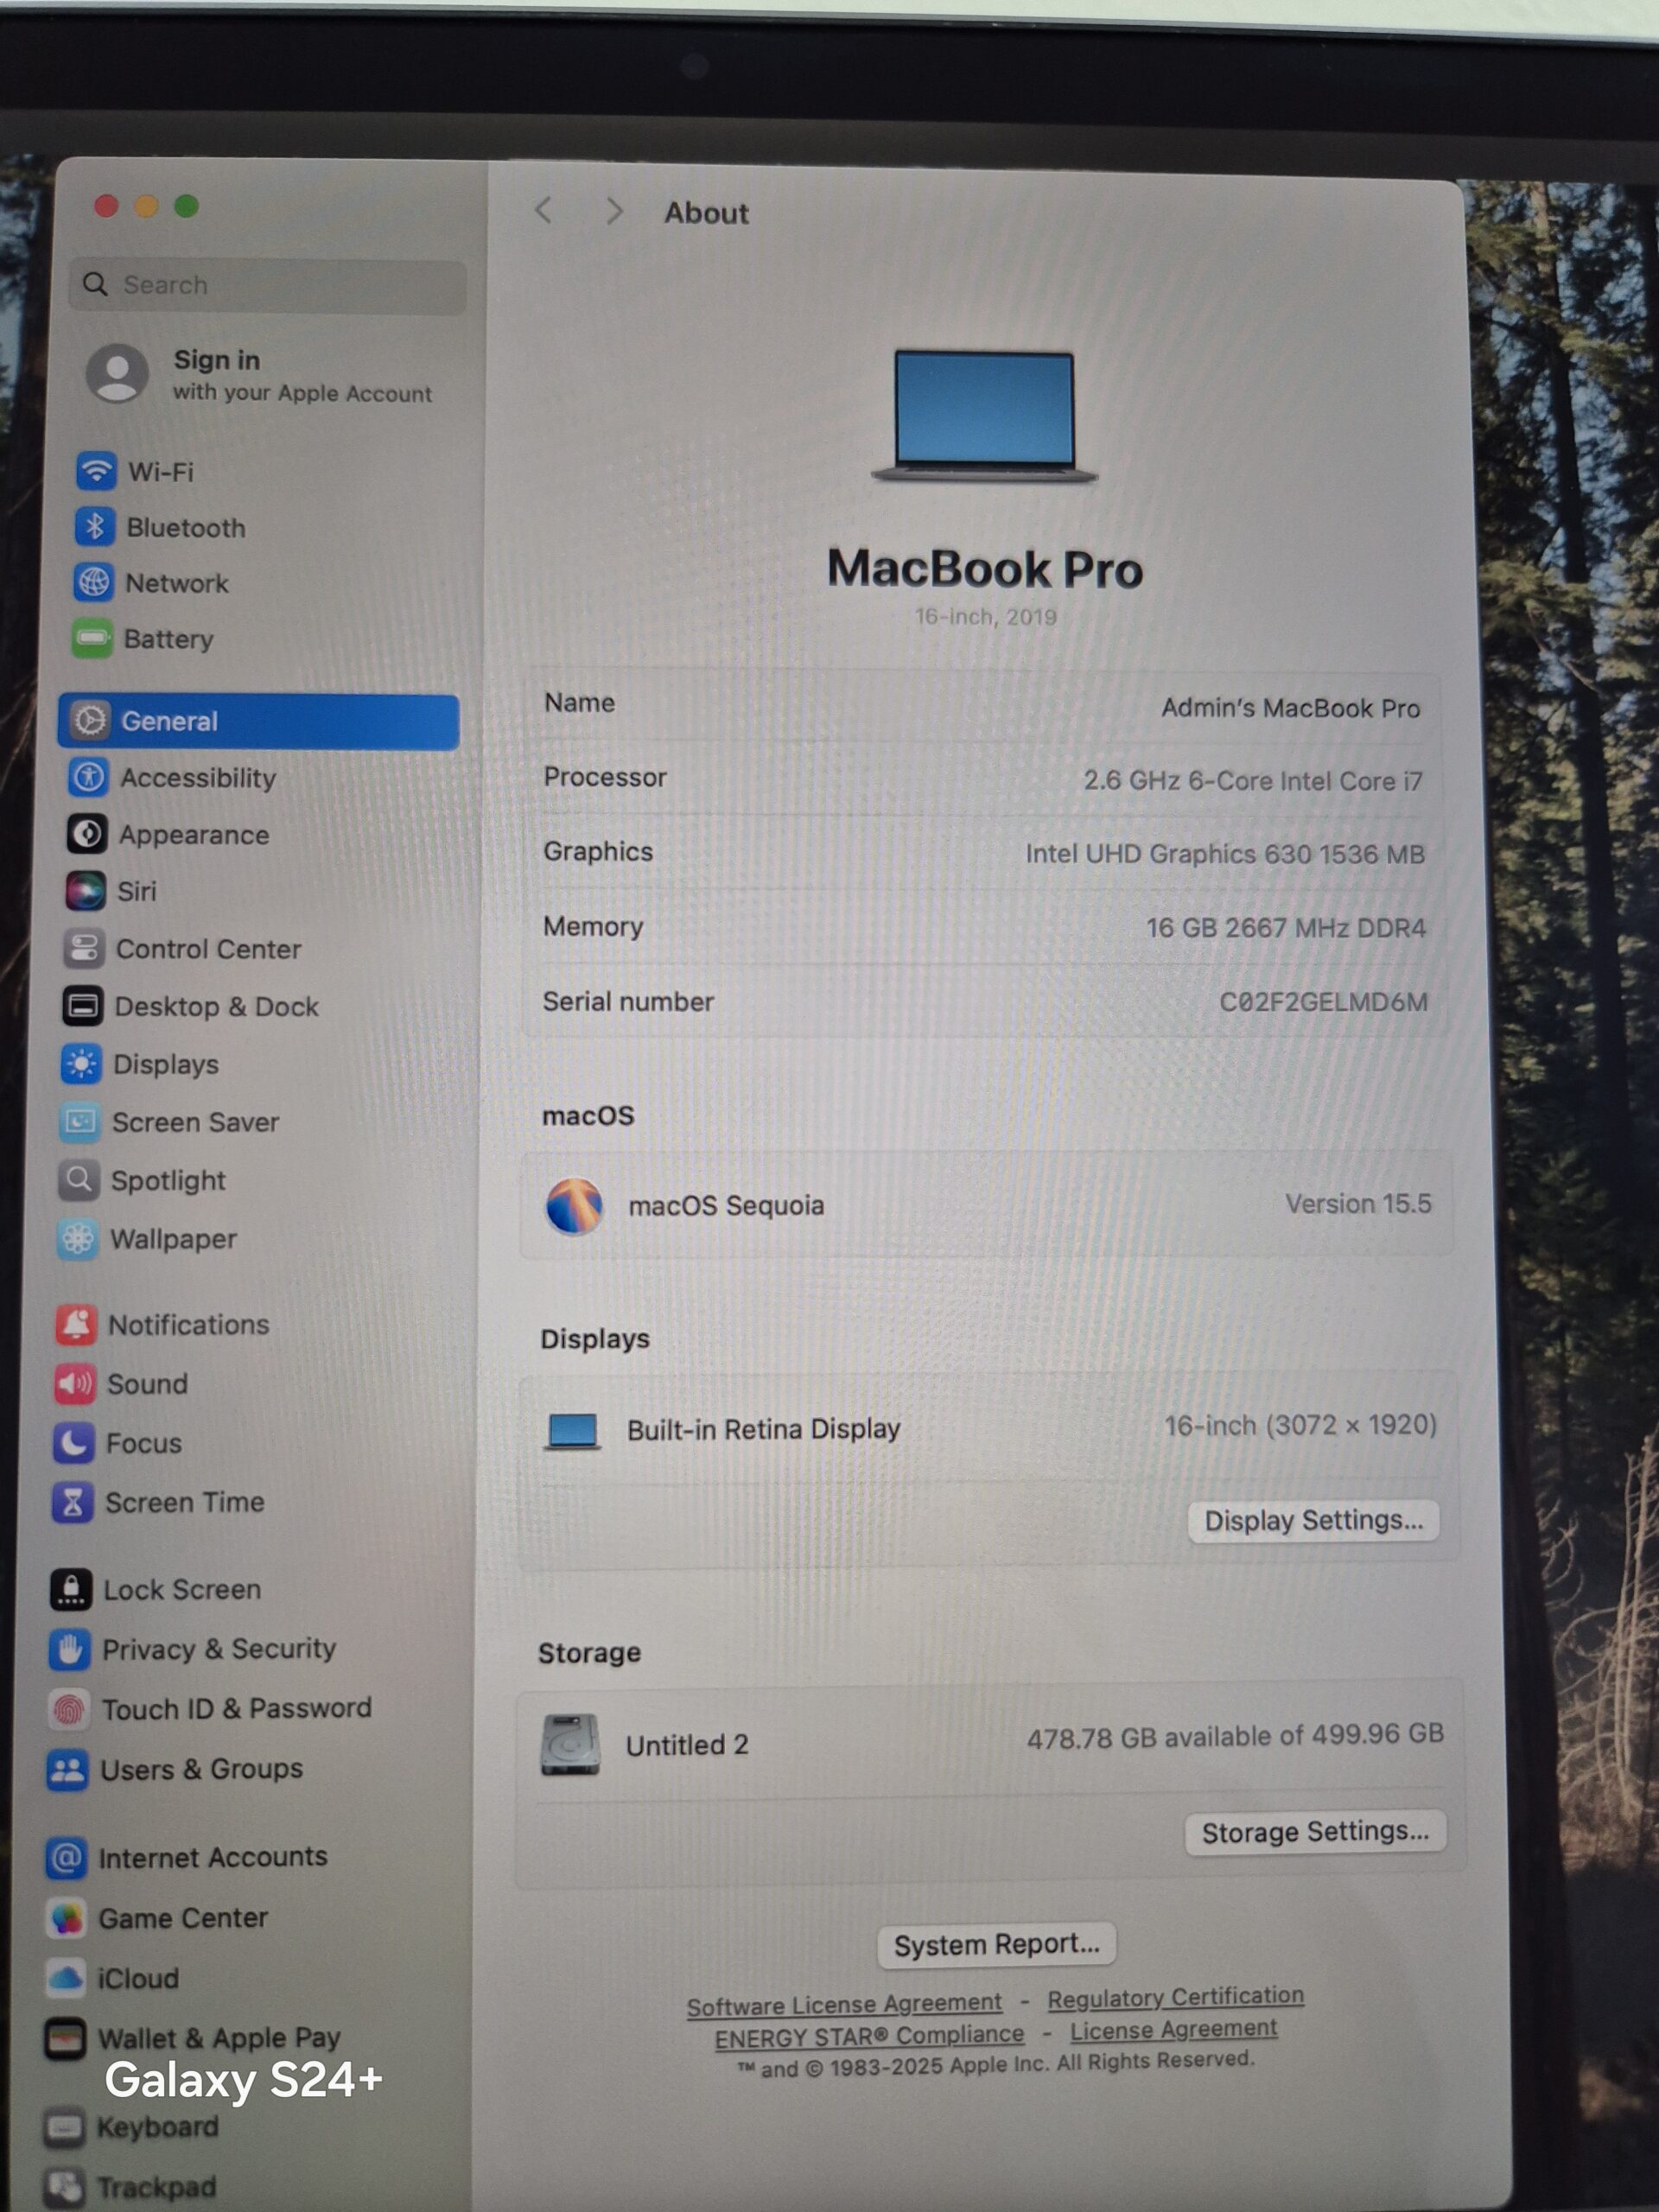Viewport: 1659px width, 2212px height.
Task: Click the Touch ID & Password fingerprint icon
Action: click(69, 1709)
